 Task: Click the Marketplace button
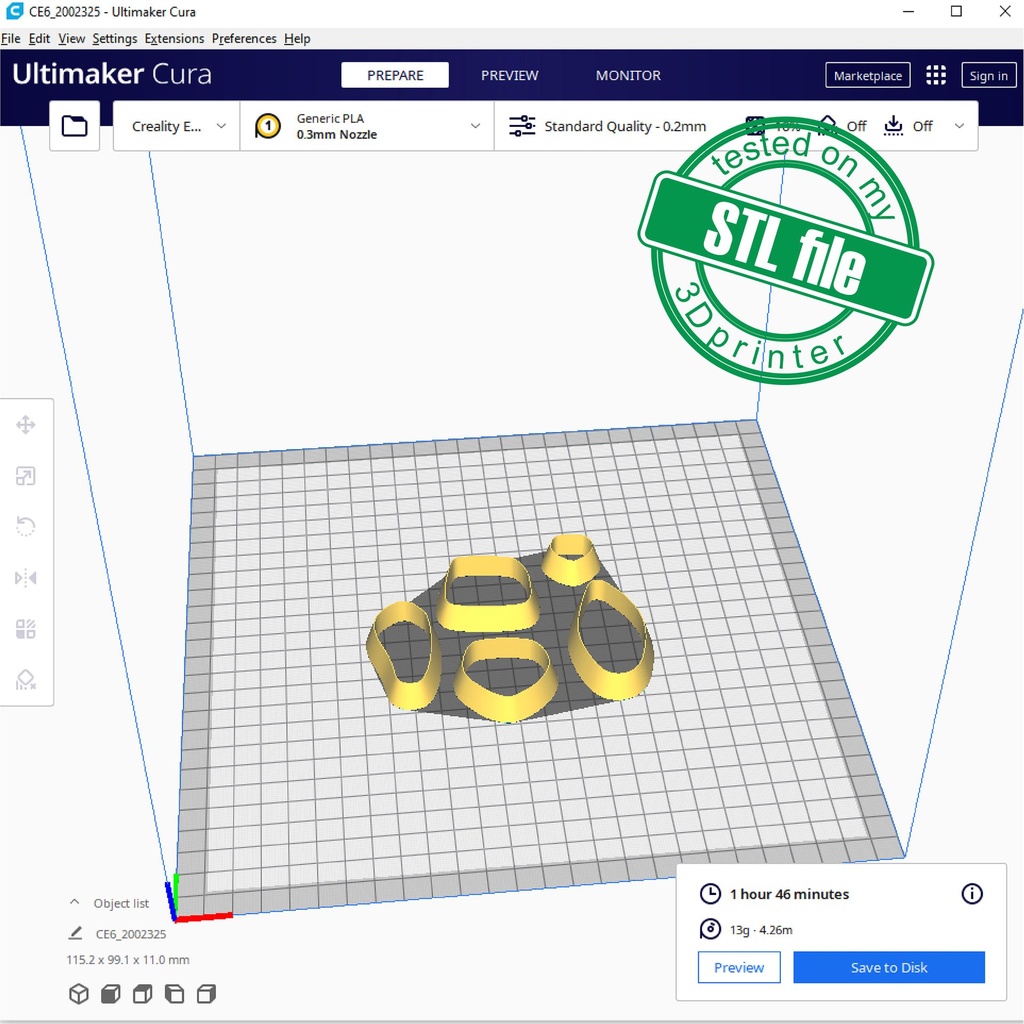click(x=867, y=76)
